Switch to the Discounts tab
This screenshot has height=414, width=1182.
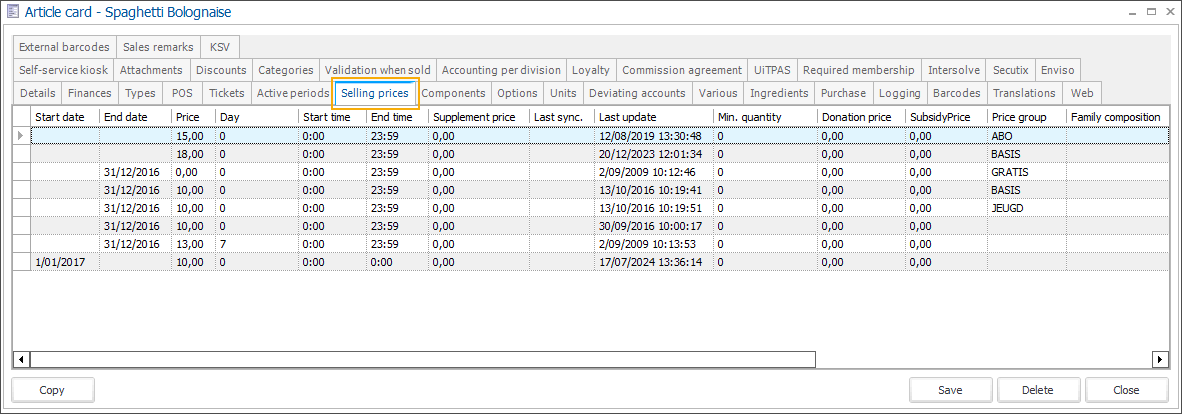[220, 70]
